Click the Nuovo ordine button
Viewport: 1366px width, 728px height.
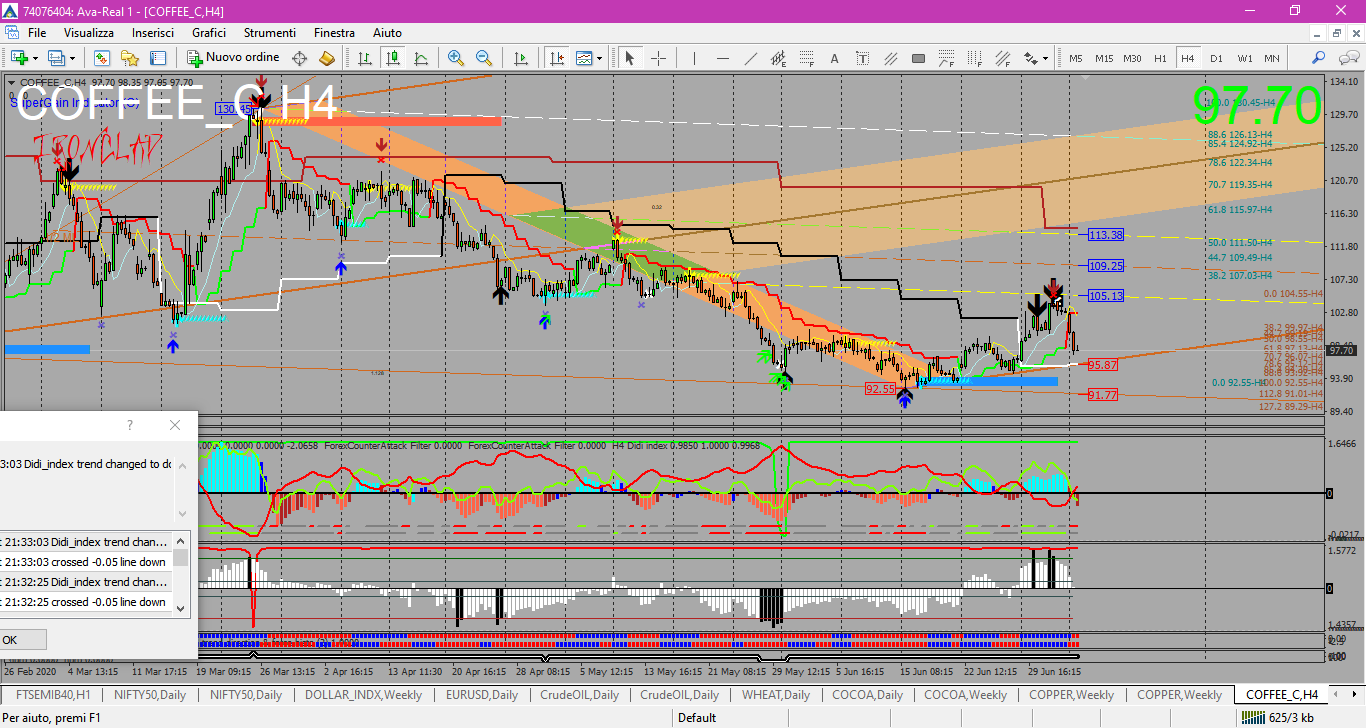pos(231,58)
